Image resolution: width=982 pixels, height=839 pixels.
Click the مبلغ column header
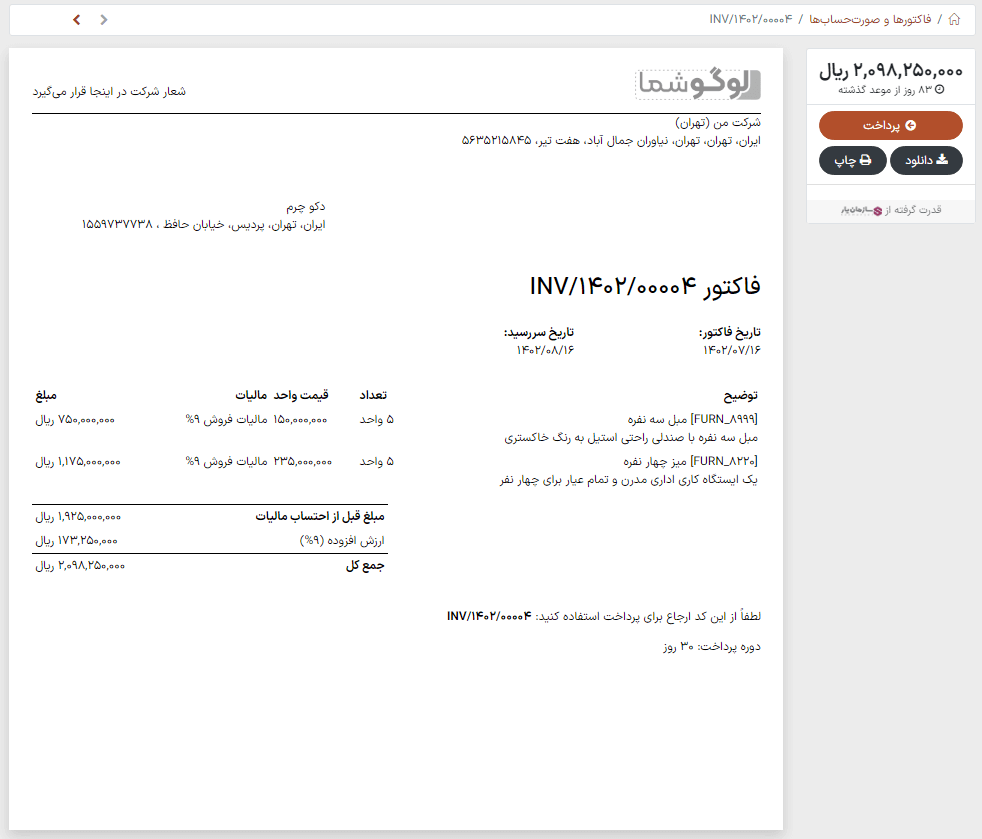click(46, 395)
